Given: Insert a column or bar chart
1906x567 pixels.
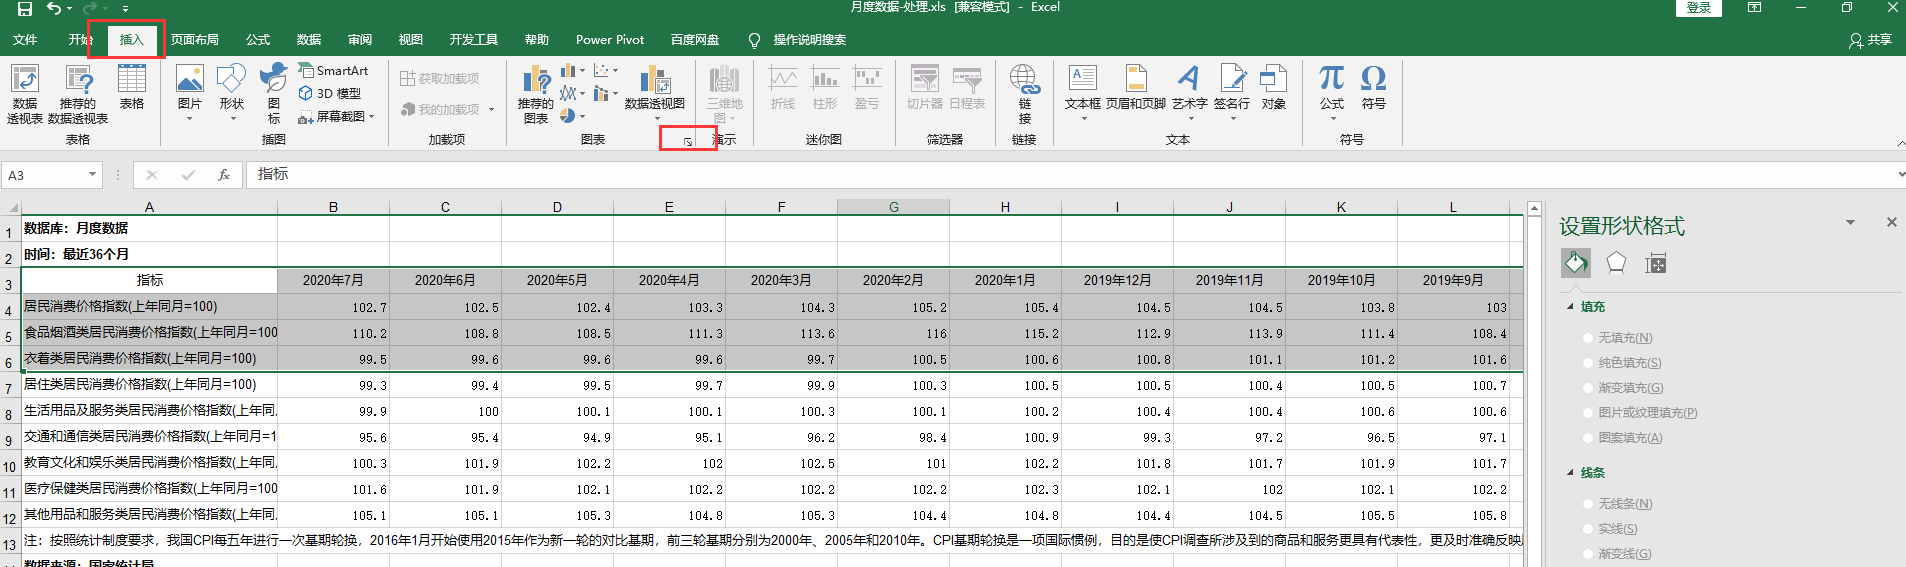Looking at the screenshot, I should [572, 70].
